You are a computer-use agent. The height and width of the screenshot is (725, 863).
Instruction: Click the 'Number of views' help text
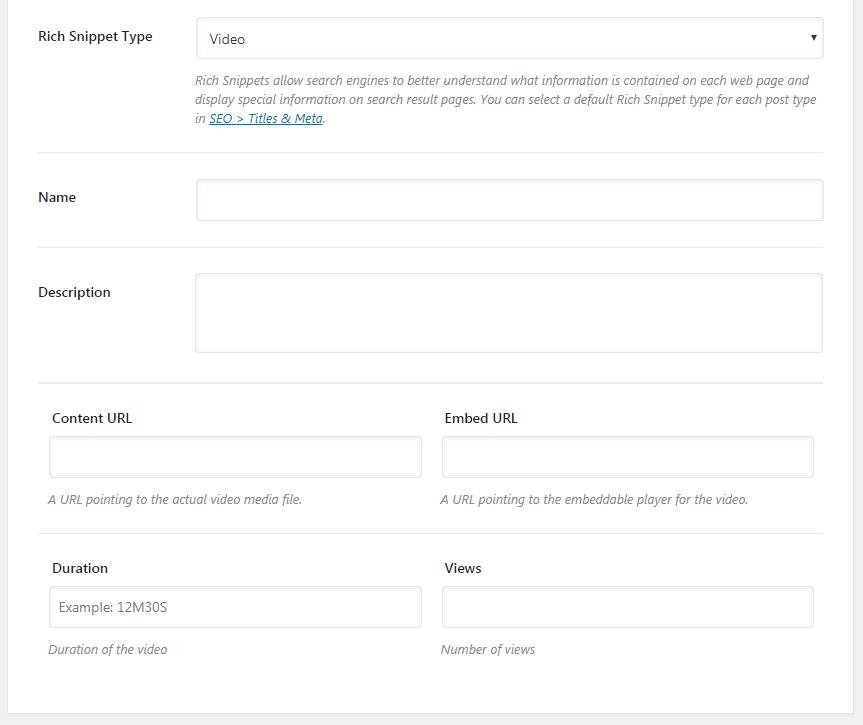(x=488, y=650)
